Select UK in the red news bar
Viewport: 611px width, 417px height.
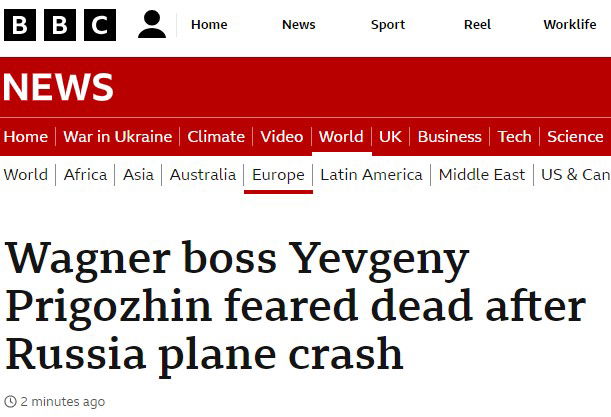pos(390,137)
